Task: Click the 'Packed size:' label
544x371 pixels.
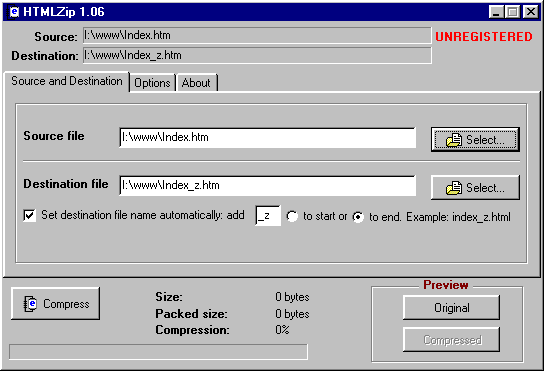Action: pyautogui.click(x=192, y=314)
